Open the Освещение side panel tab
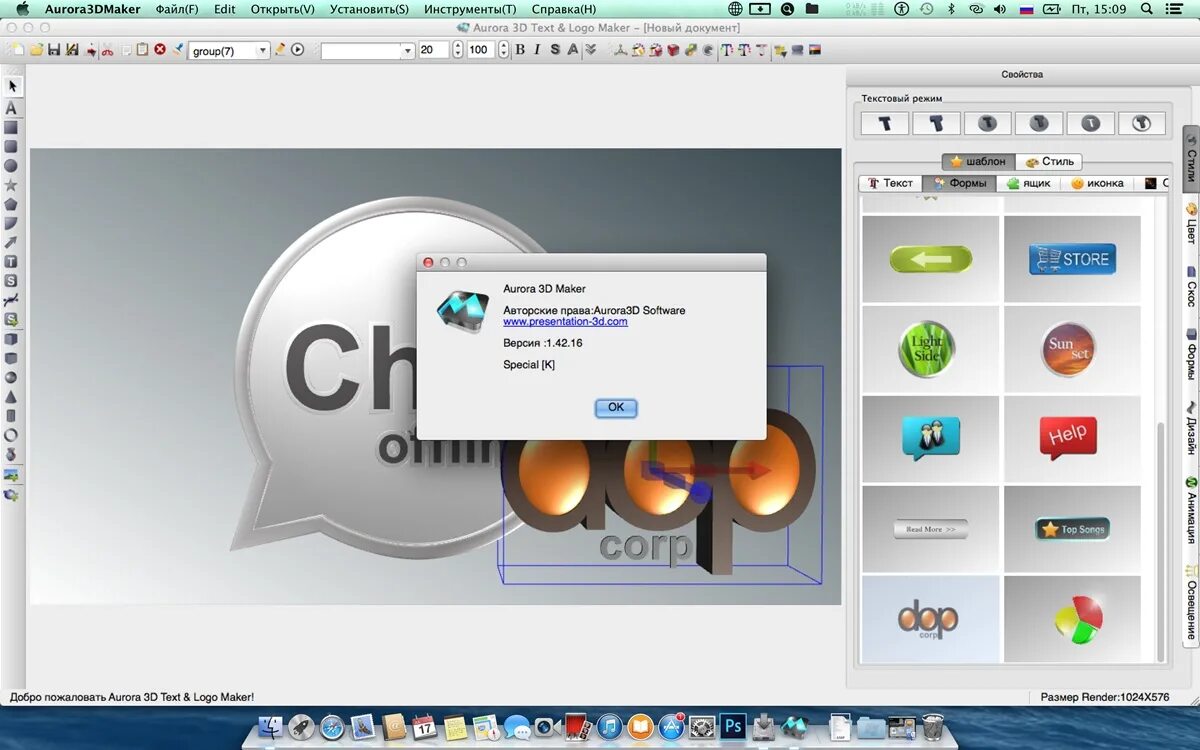 1191,601
